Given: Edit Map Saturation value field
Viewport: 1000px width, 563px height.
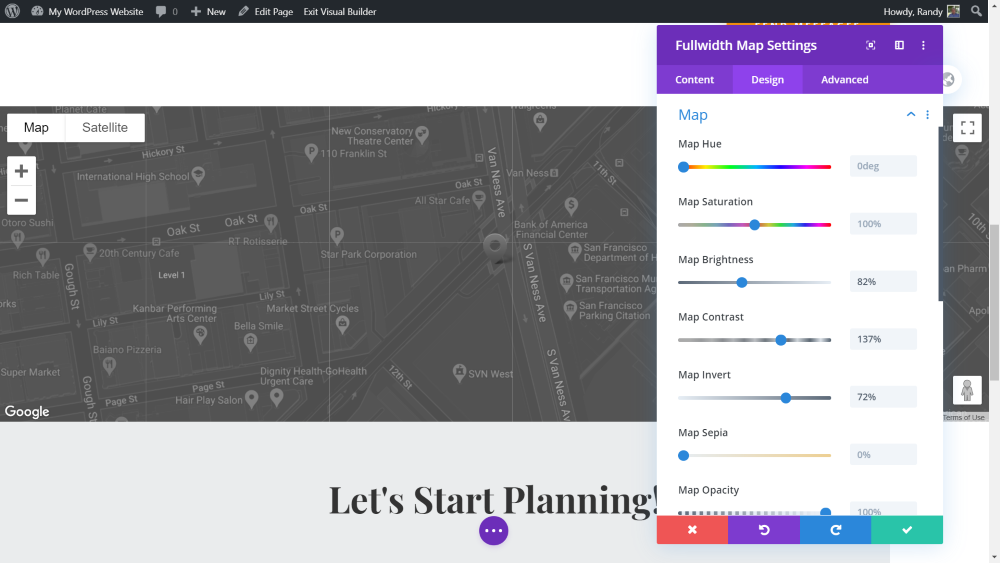Looking at the screenshot, I should point(883,224).
